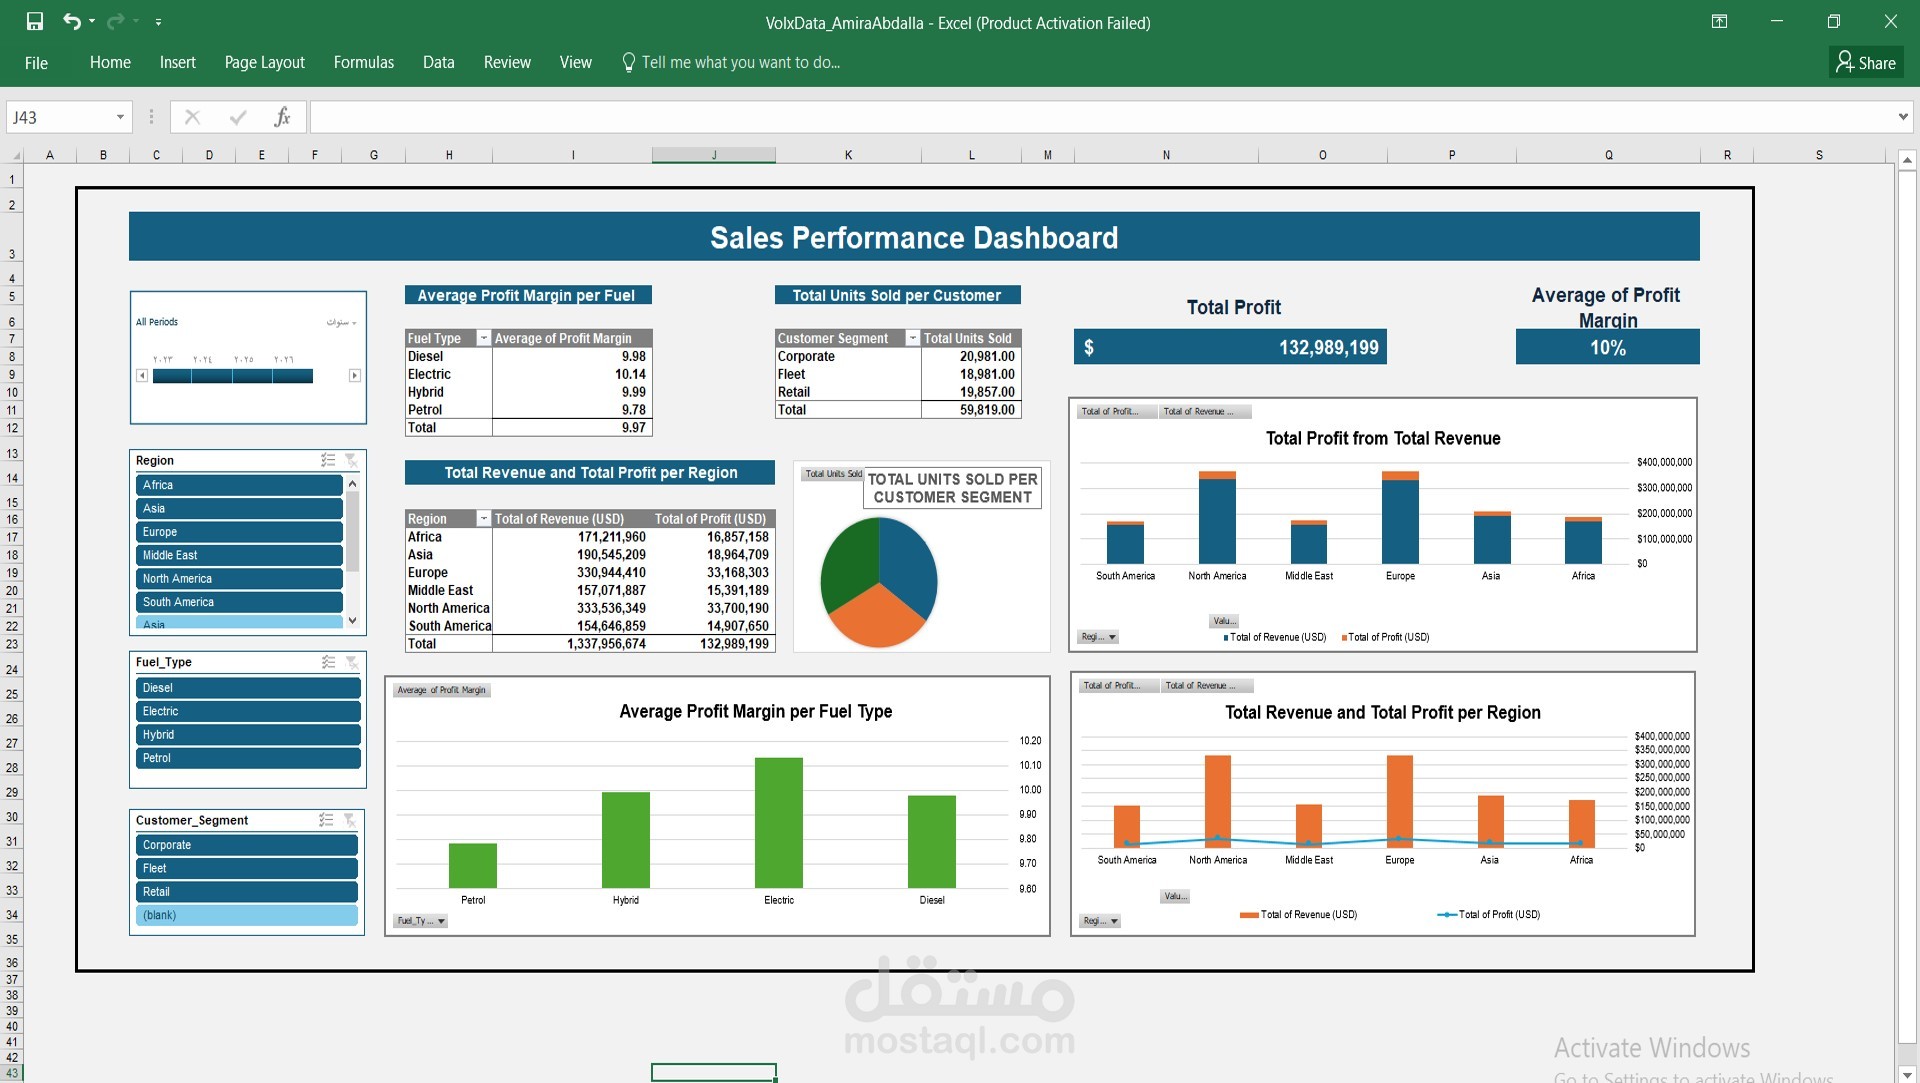Viewport: 1920px width, 1083px height.
Task: Click Multi-Select icon on Customer_Segment slicer
Action: click(x=325, y=820)
